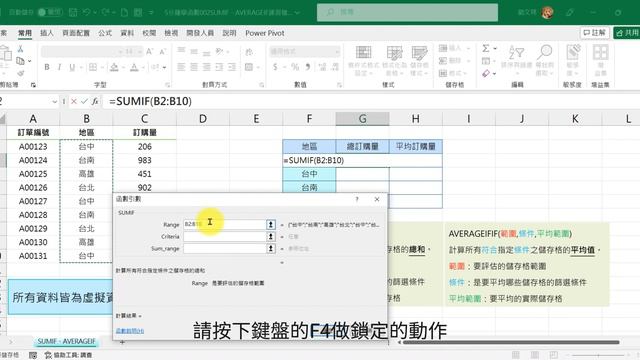Open the 開發人員 Developer ribbon tab
This screenshot has height=360, width=640.
click(200, 33)
